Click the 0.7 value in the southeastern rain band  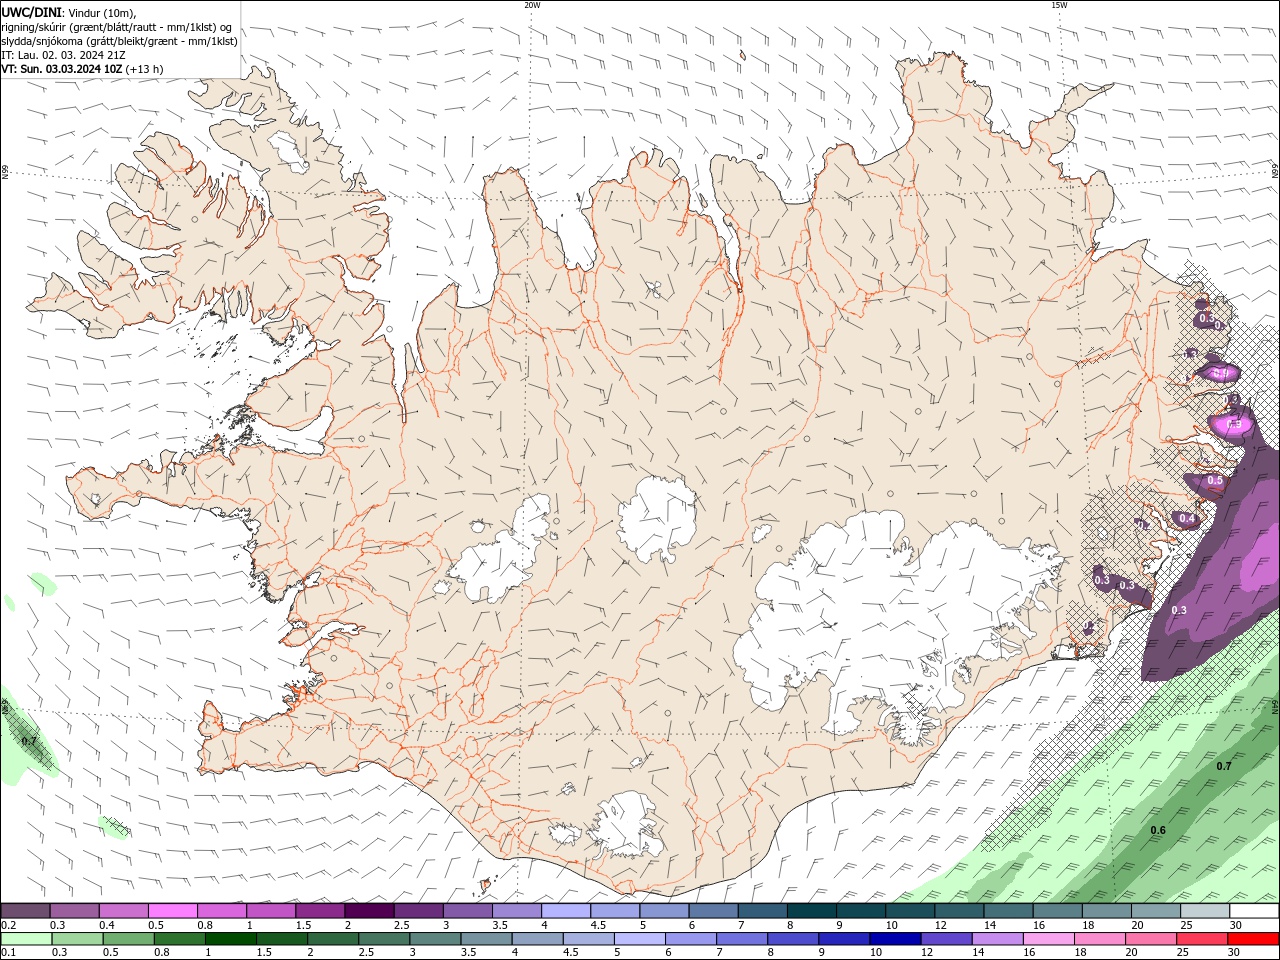tap(1224, 766)
